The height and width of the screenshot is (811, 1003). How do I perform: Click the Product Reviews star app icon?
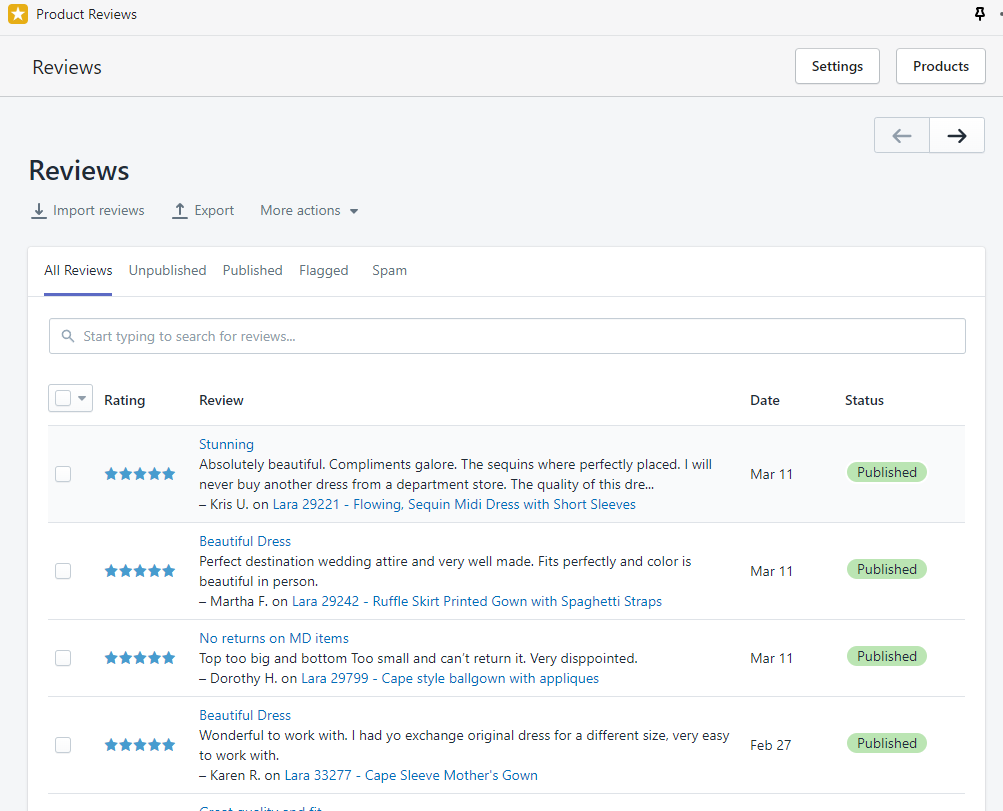[x=18, y=14]
